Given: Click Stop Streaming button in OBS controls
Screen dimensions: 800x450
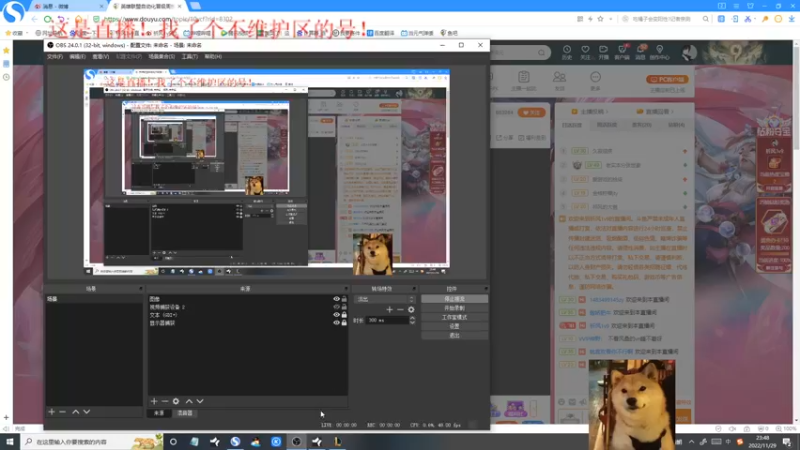Looking at the screenshot, I should [x=454, y=299].
